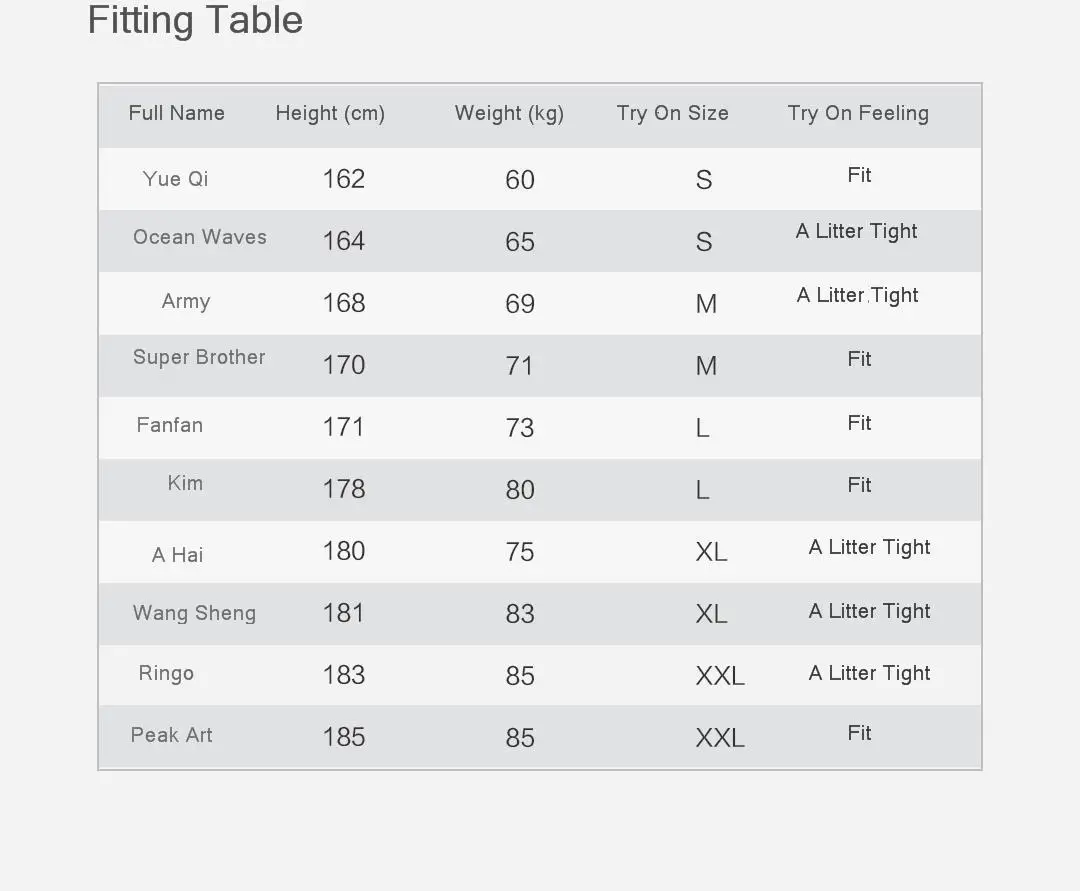Click the Try On Feeling header

pos(858,114)
